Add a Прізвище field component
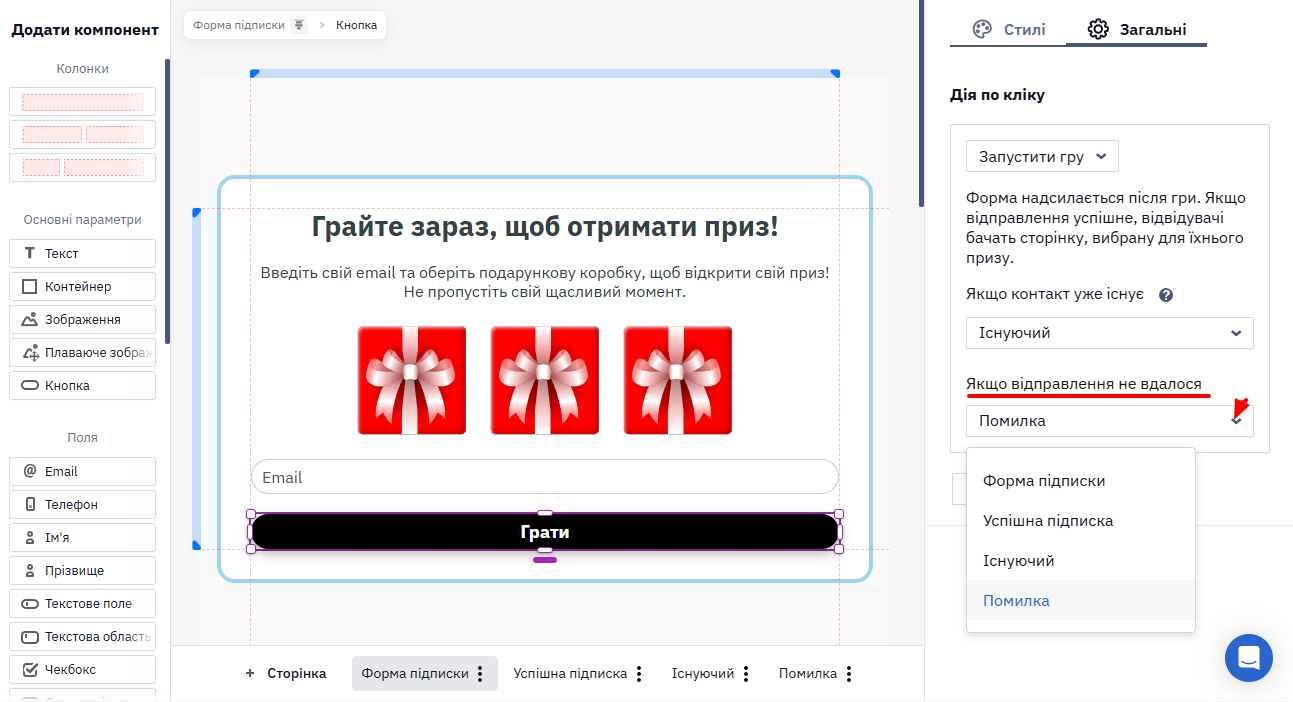This screenshot has width=1293, height=702. [x=82, y=570]
